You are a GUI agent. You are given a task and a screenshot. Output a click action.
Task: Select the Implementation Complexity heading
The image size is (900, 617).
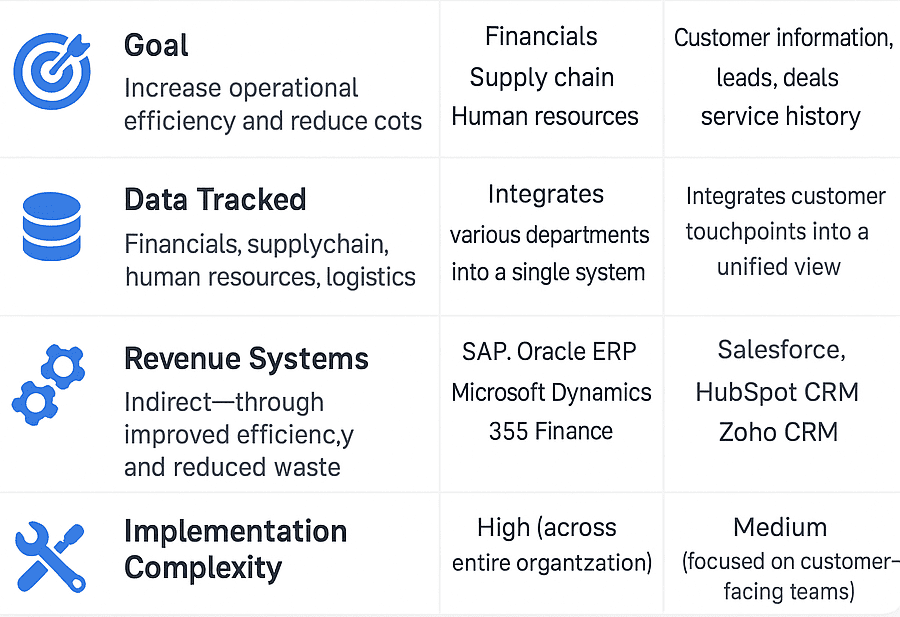tap(235, 549)
